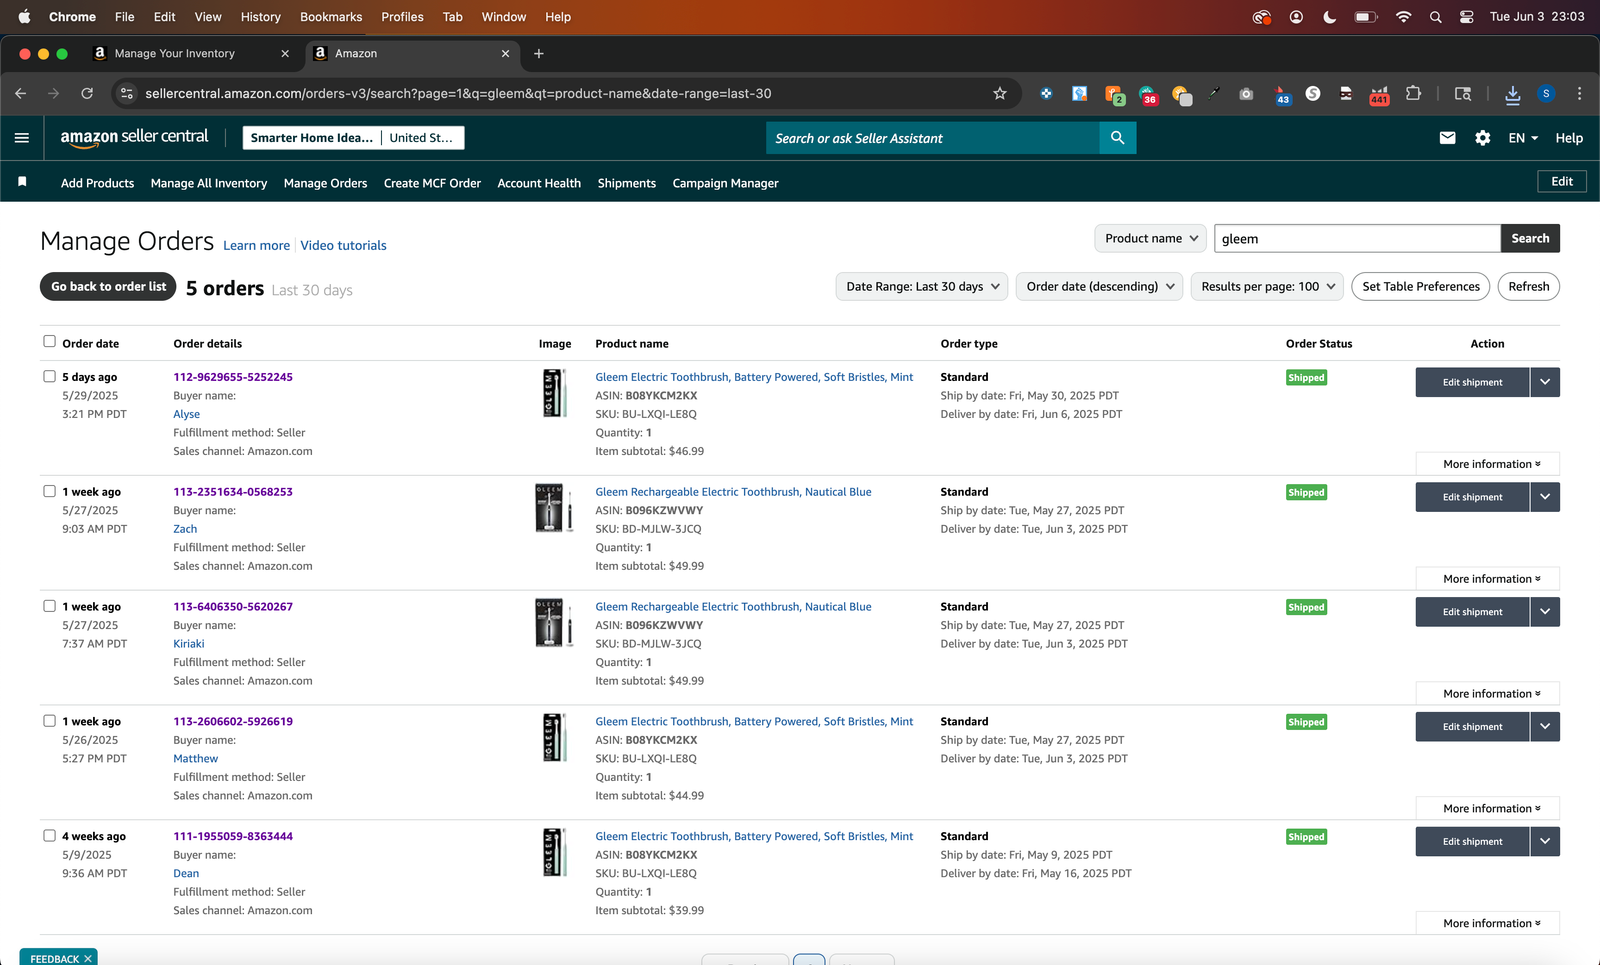Click the Amazon Seller Central logo
Image resolution: width=1600 pixels, height=965 pixels.
(134, 137)
